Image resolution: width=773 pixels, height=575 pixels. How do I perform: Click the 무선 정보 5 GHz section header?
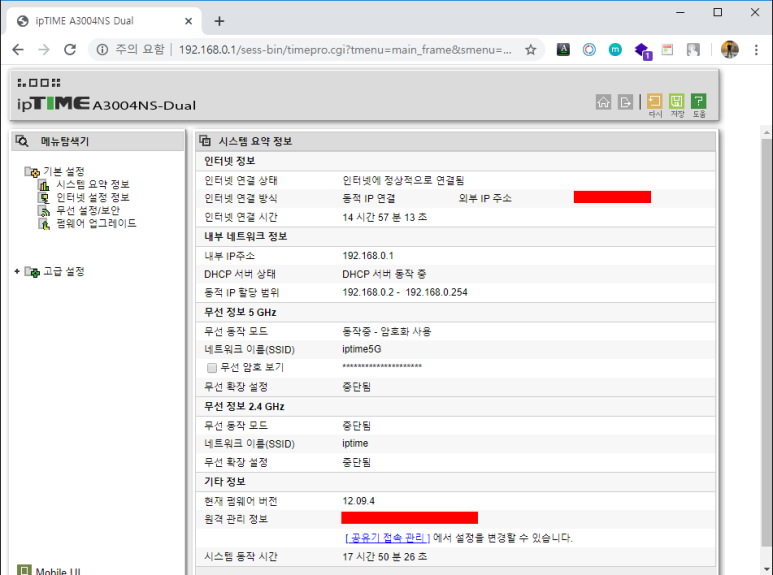pos(240,312)
